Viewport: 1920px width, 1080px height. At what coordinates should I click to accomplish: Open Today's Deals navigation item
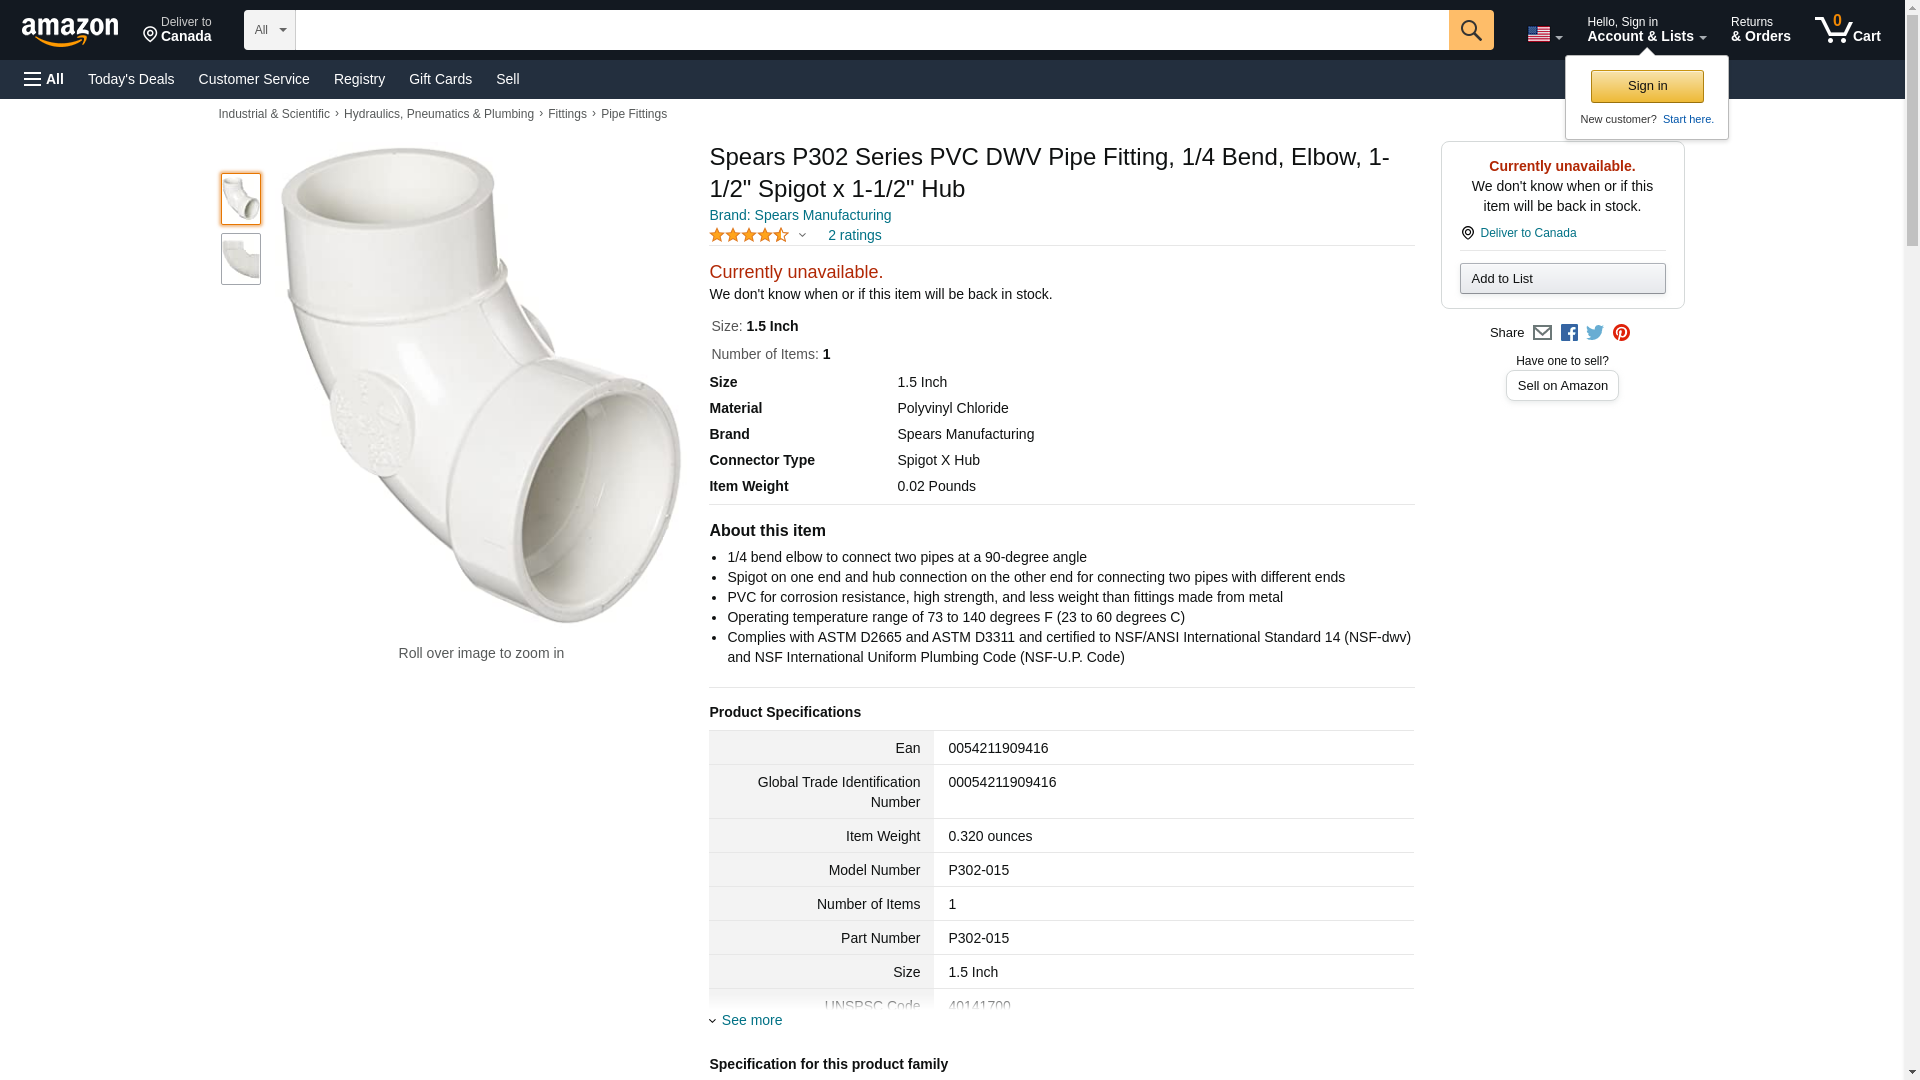[x=131, y=79]
